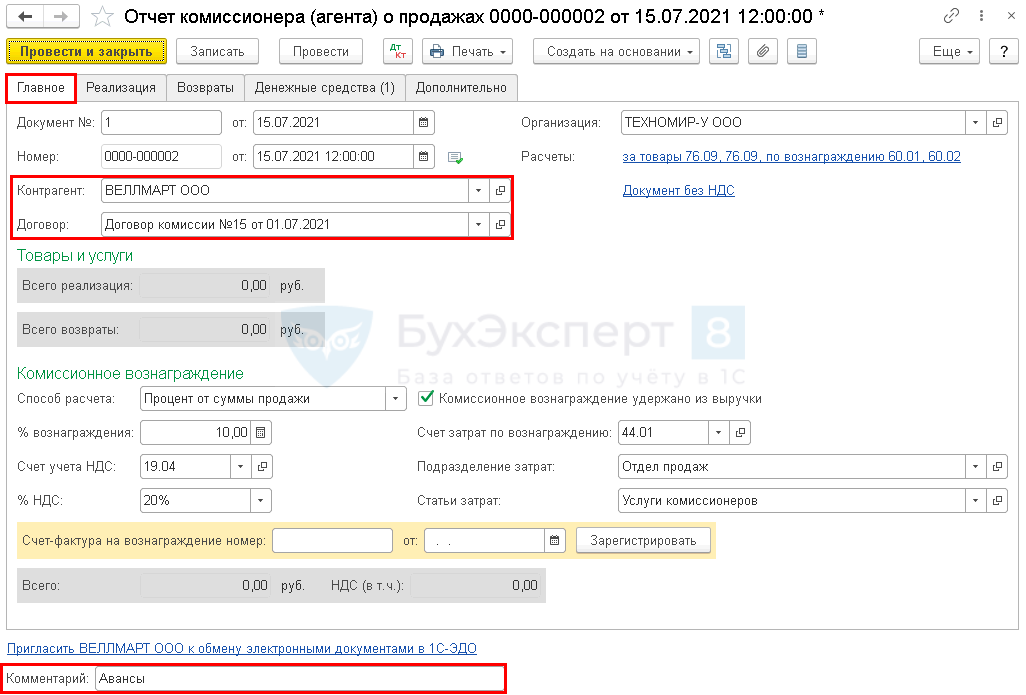Add document to favorites star
The image size is (1026, 695).
point(102,16)
